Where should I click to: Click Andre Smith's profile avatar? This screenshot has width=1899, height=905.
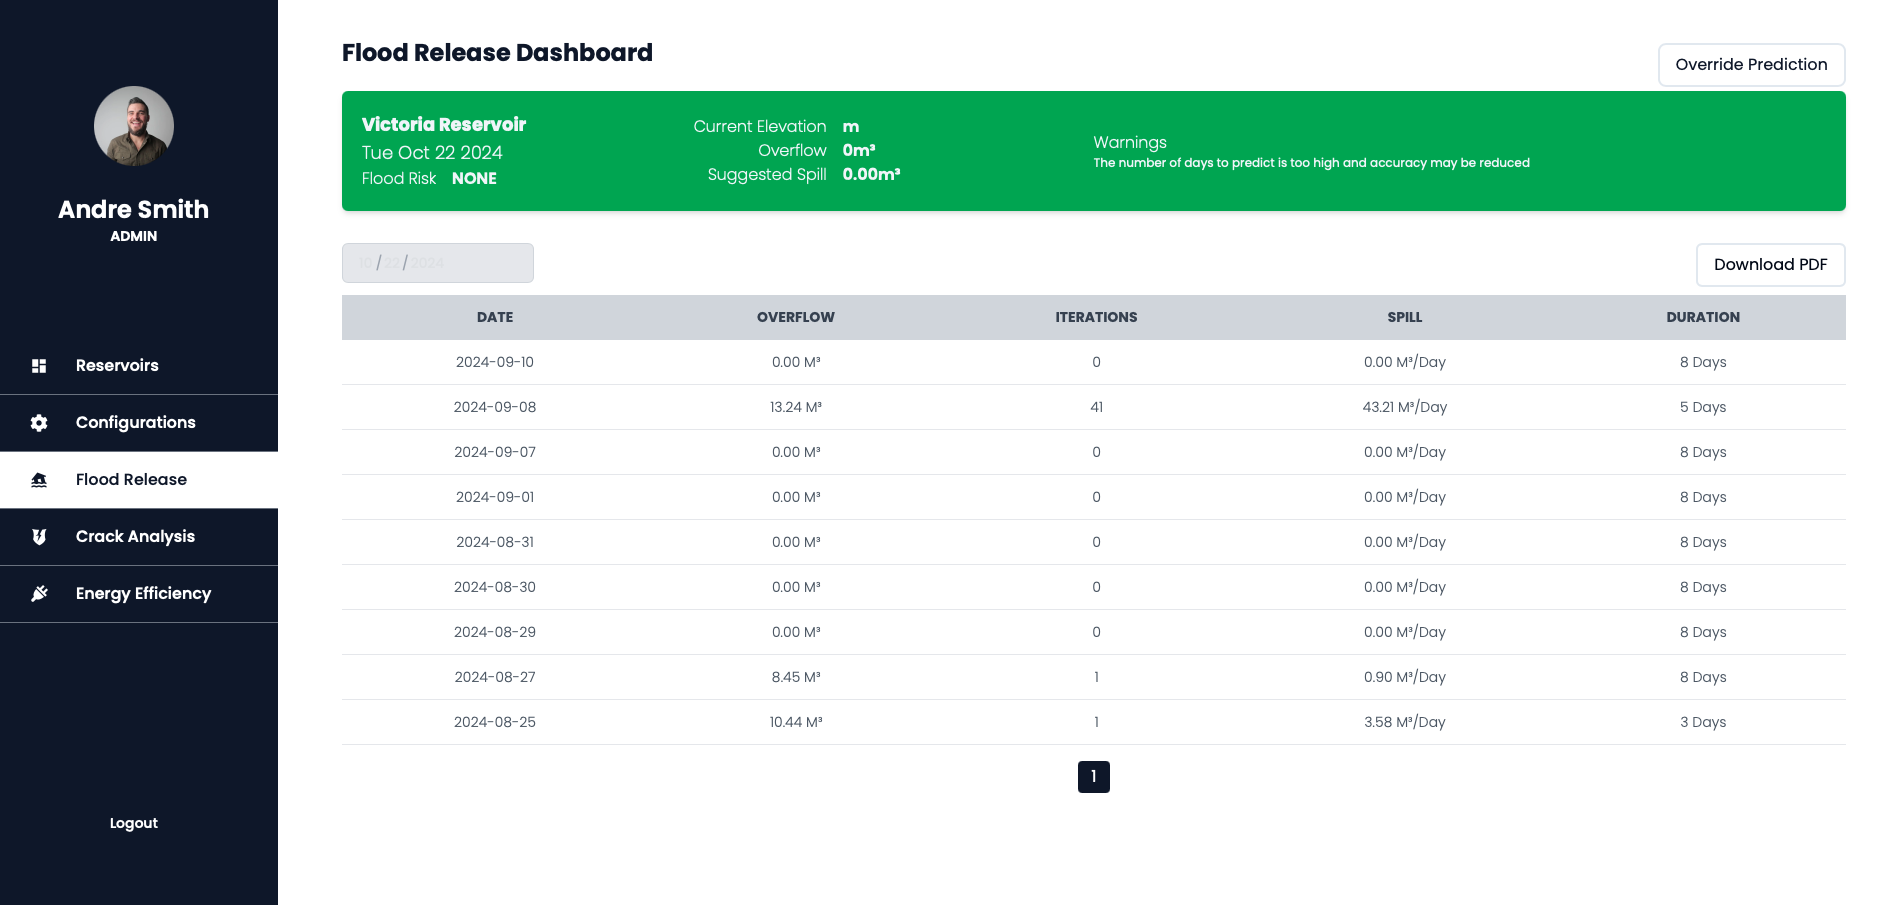[134, 126]
